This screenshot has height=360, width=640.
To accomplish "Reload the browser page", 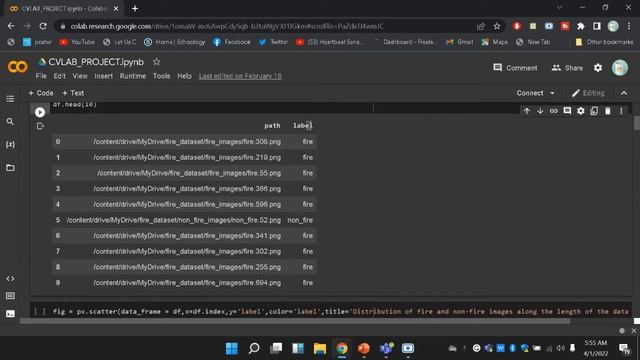I will click(x=43, y=26).
